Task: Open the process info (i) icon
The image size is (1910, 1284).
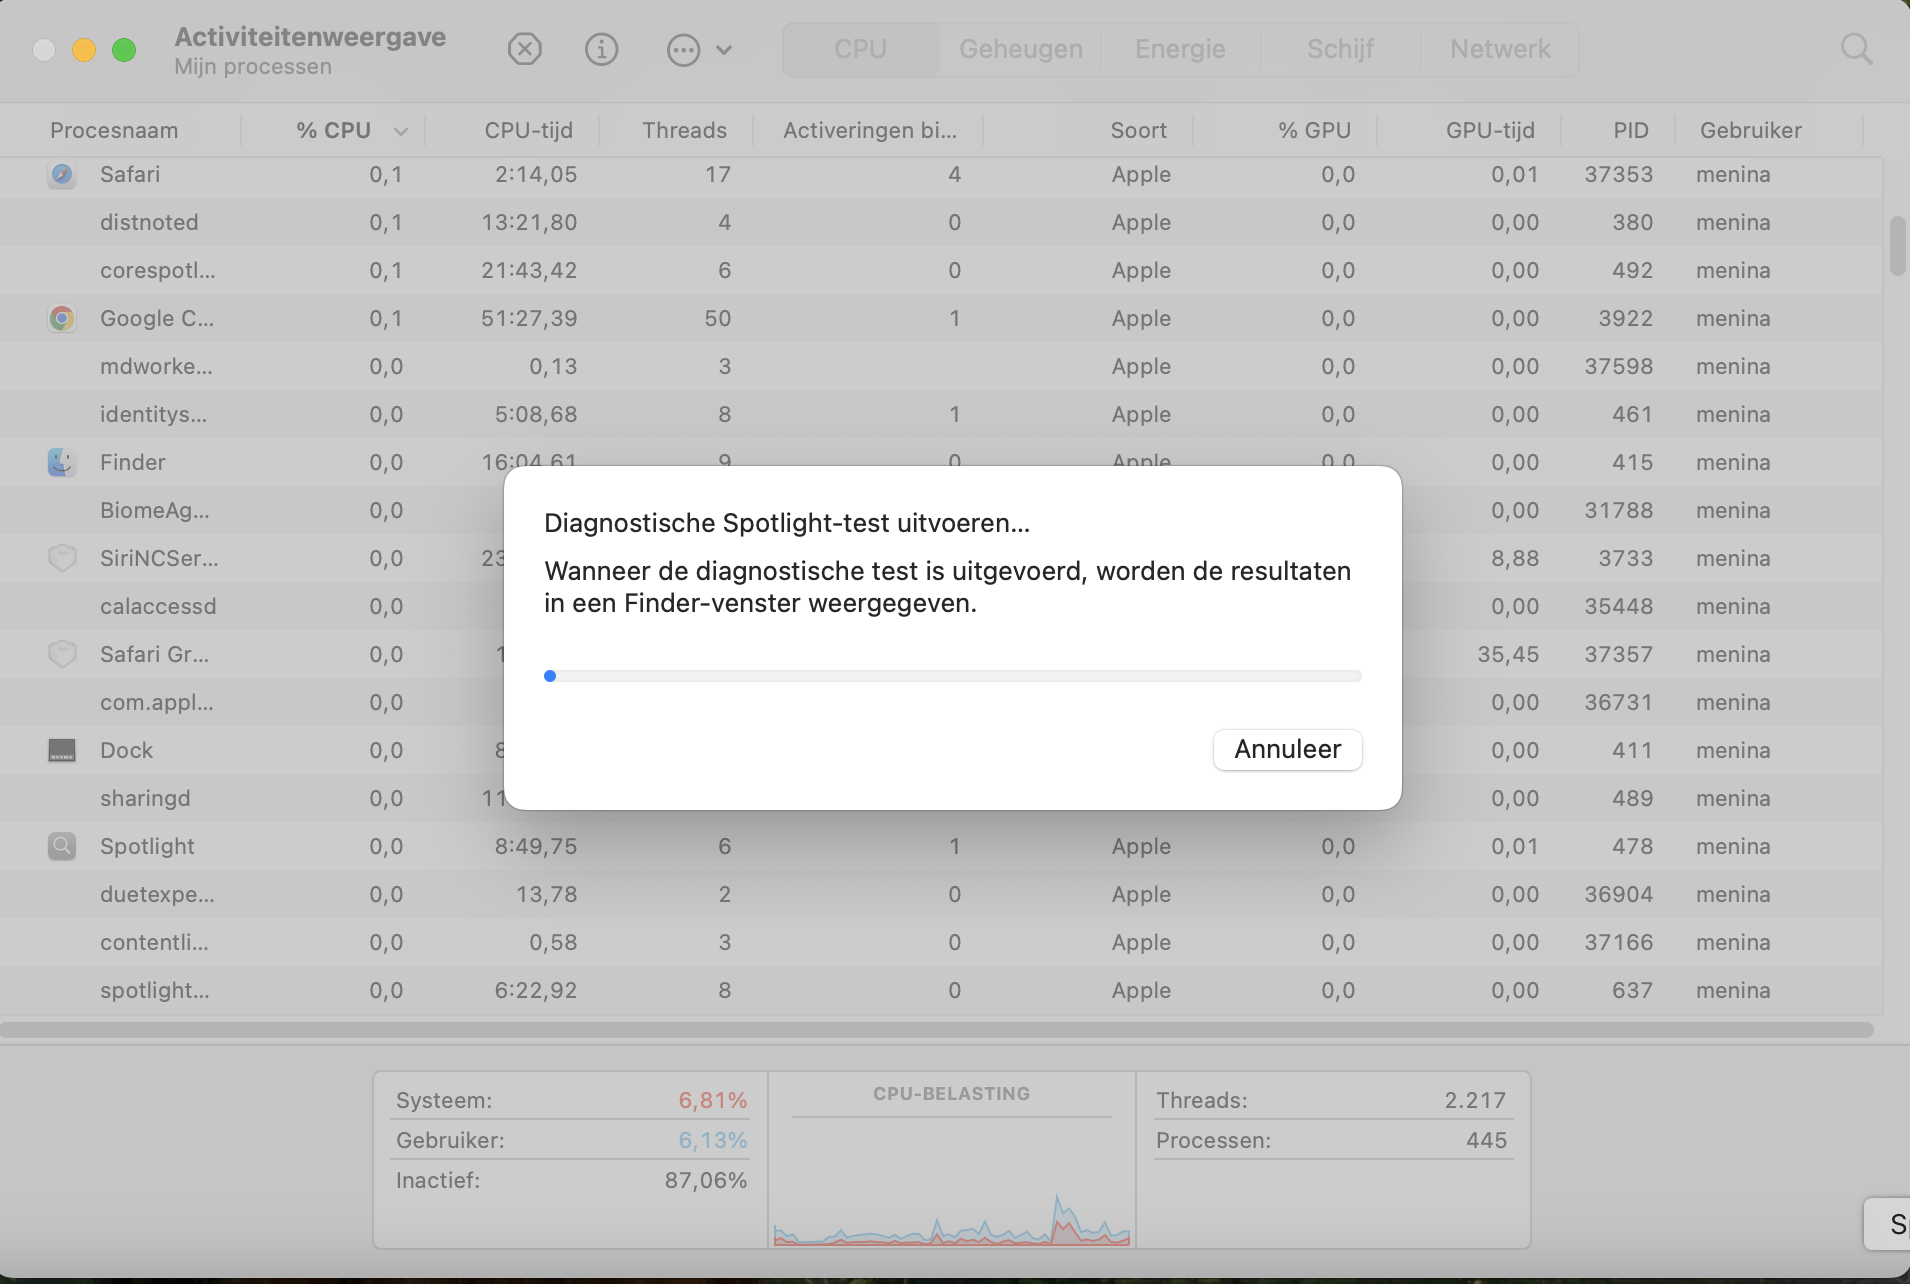Action: coord(601,48)
